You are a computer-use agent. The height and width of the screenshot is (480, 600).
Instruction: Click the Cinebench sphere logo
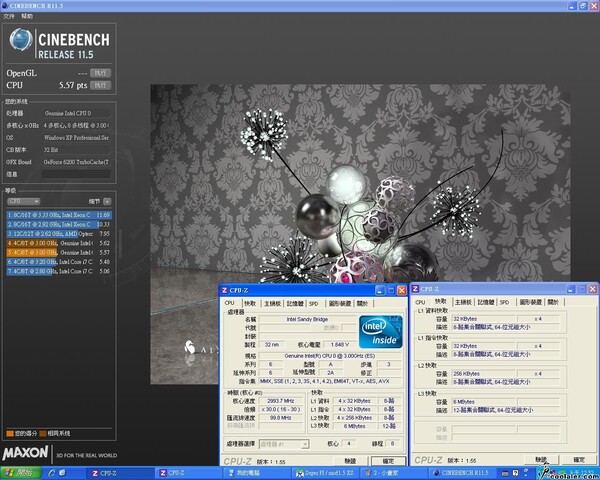(x=21, y=40)
